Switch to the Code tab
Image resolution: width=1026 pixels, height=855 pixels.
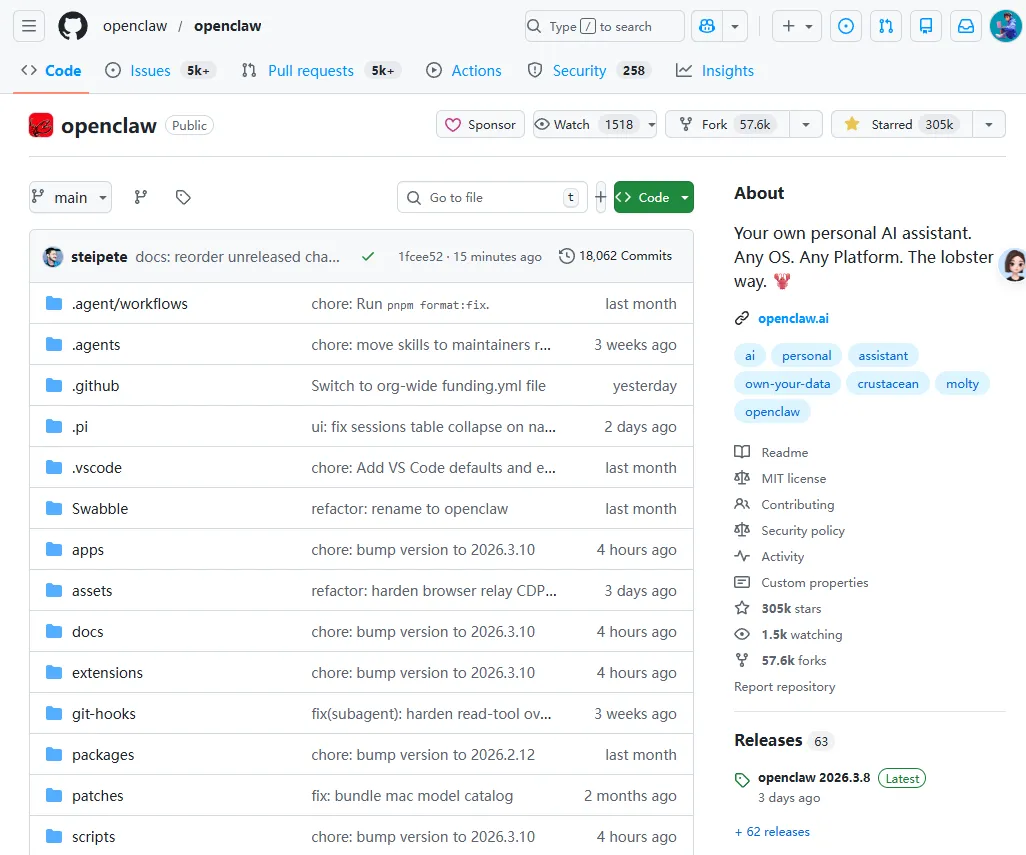51,71
